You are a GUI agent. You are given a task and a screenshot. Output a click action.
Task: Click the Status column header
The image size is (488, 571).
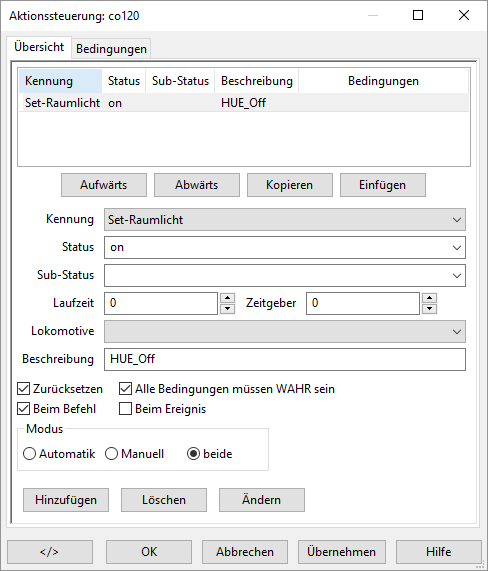point(124,81)
